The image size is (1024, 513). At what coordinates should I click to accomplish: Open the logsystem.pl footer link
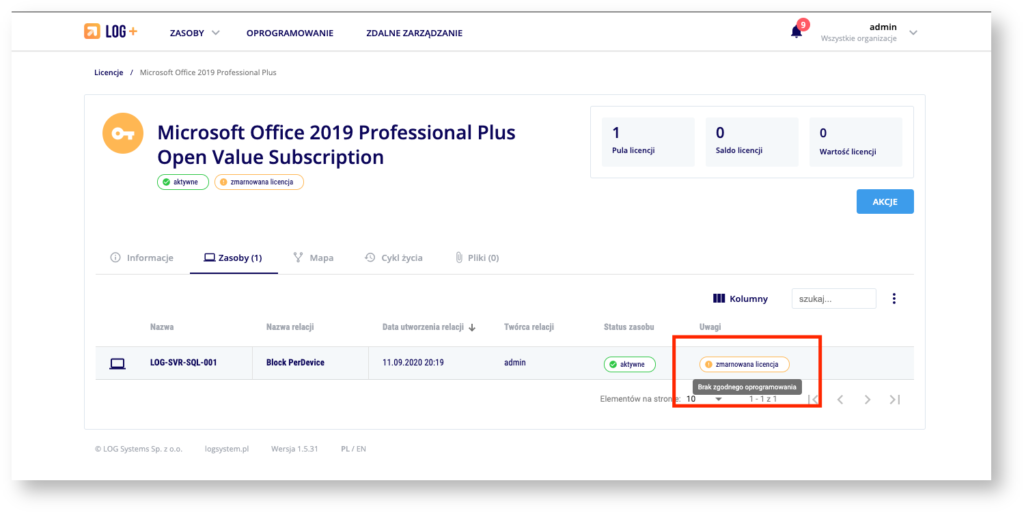point(227,449)
